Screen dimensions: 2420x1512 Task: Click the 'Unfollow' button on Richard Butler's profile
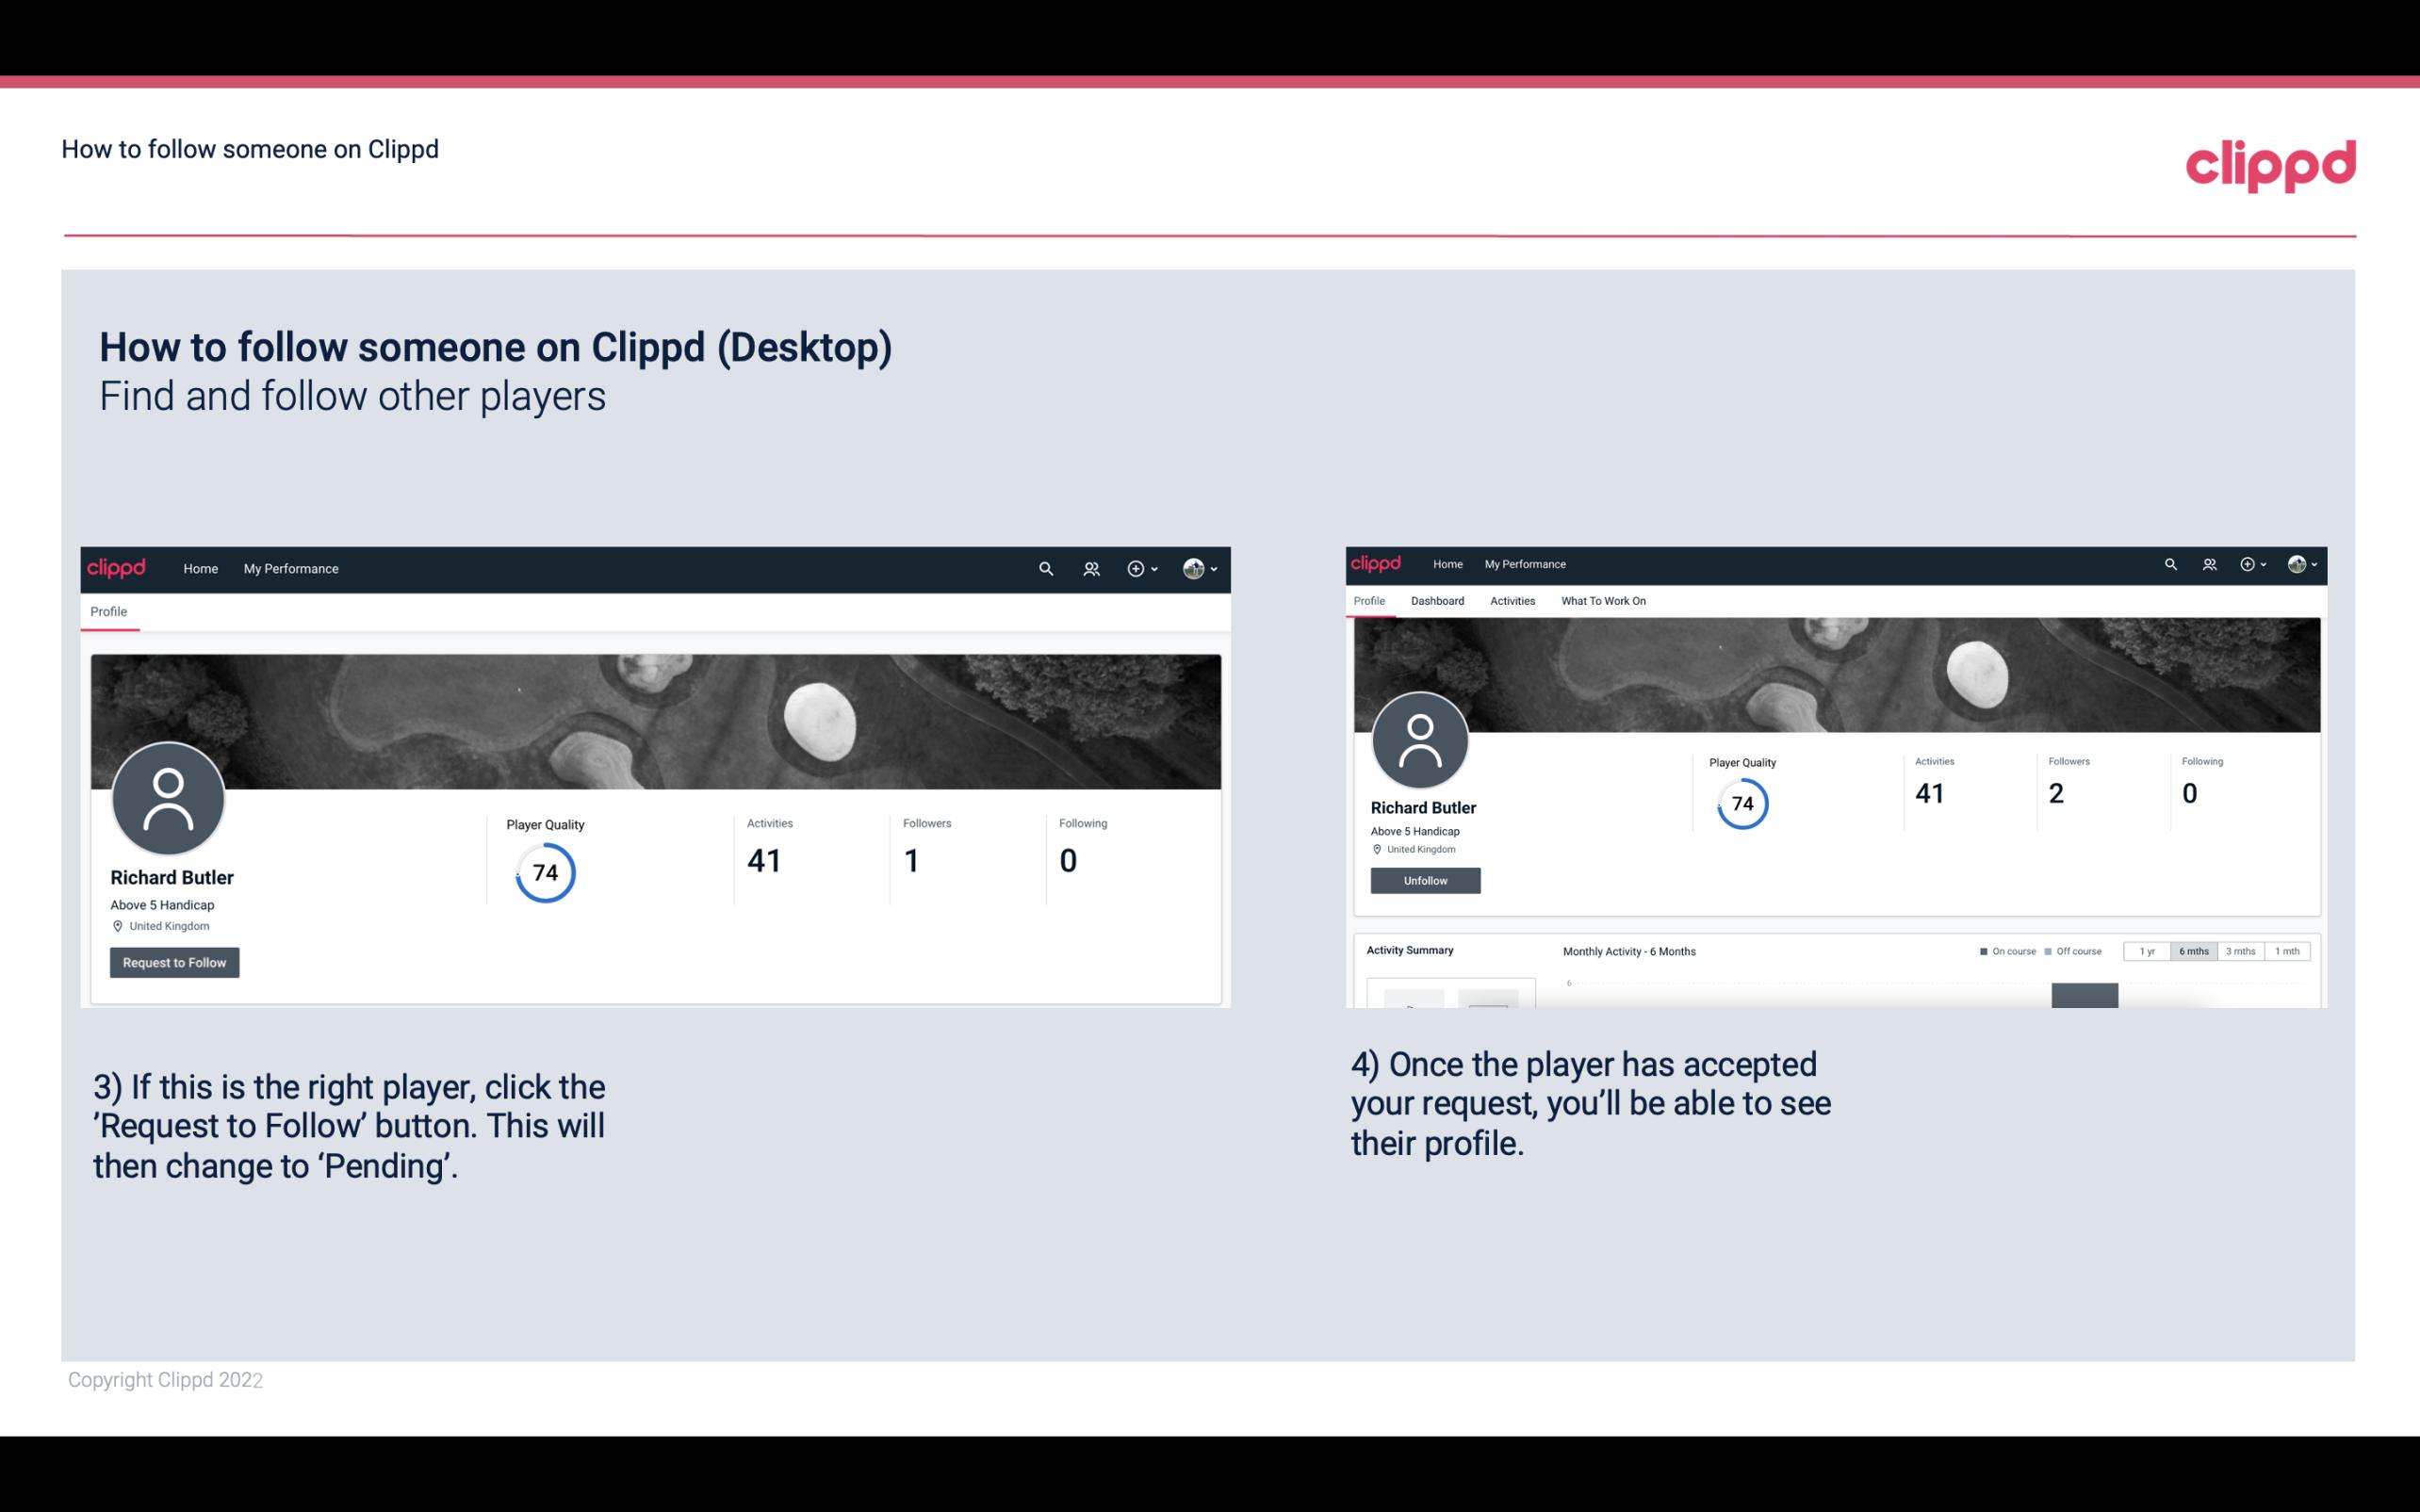[x=1423, y=880]
